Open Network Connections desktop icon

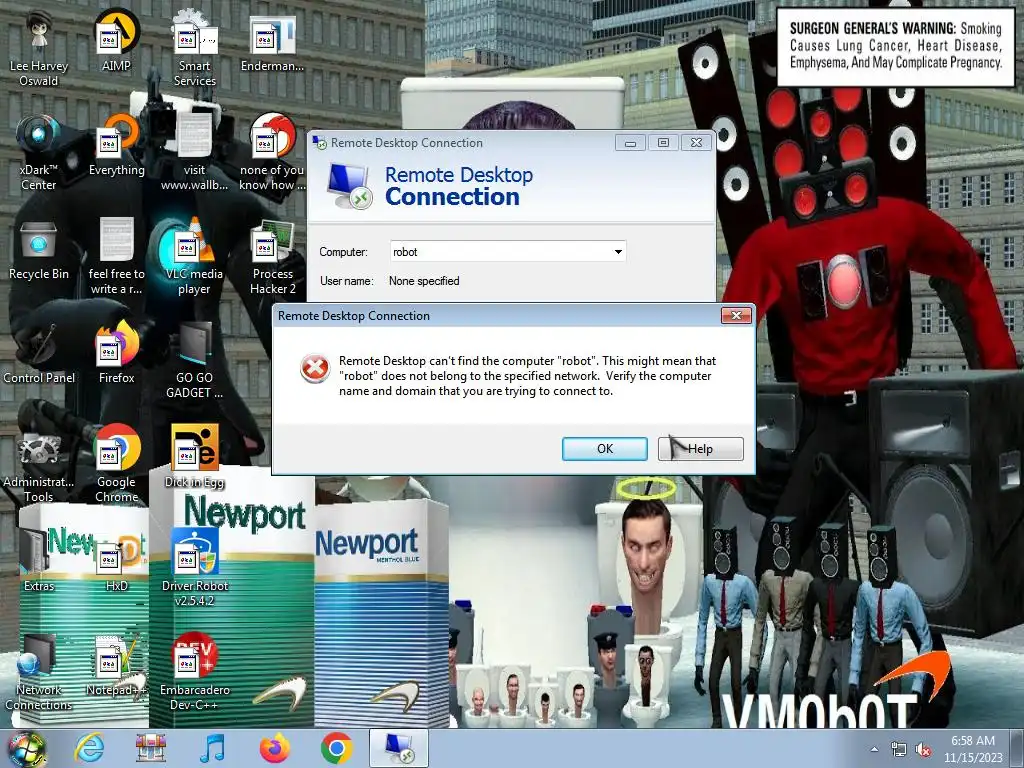[x=39, y=671]
